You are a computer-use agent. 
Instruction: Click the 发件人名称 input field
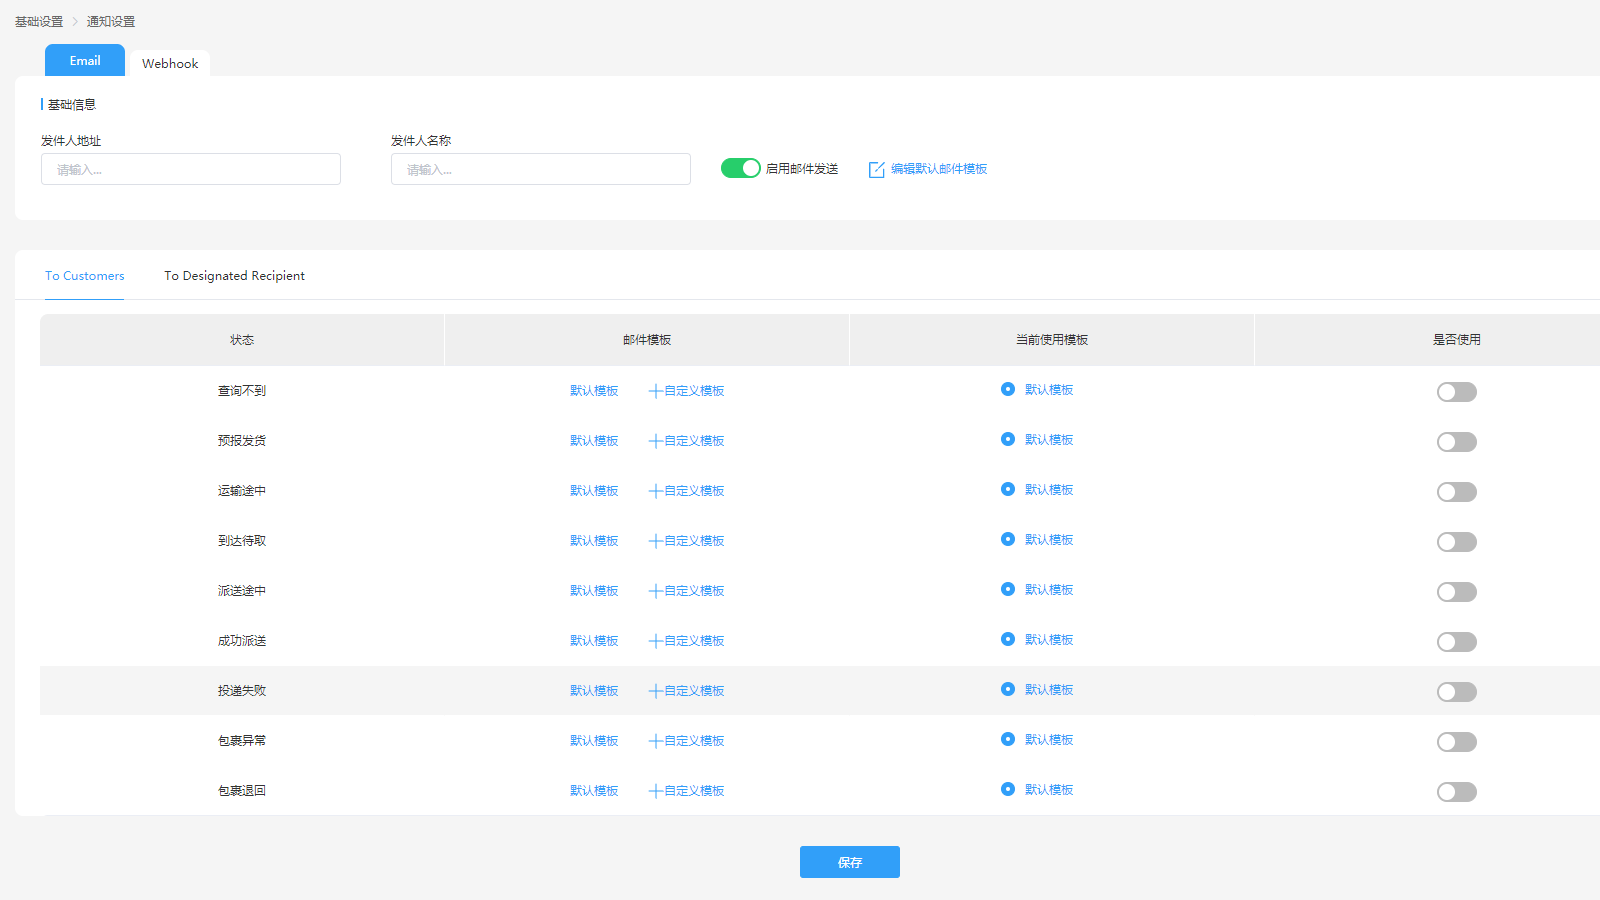click(x=540, y=168)
